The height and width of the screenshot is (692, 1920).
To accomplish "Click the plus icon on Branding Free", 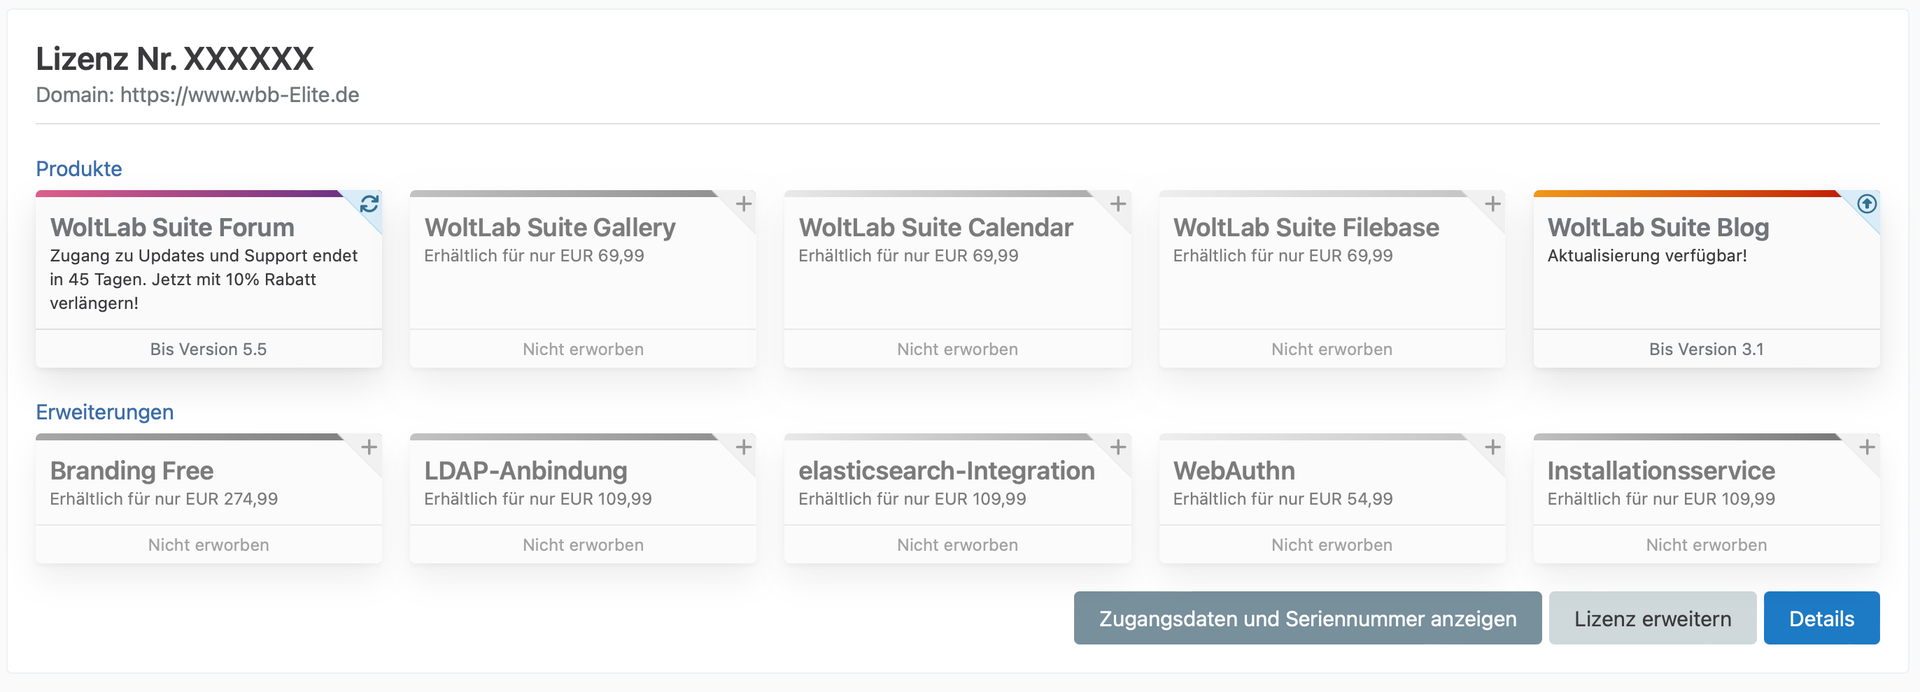I will click(369, 447).
